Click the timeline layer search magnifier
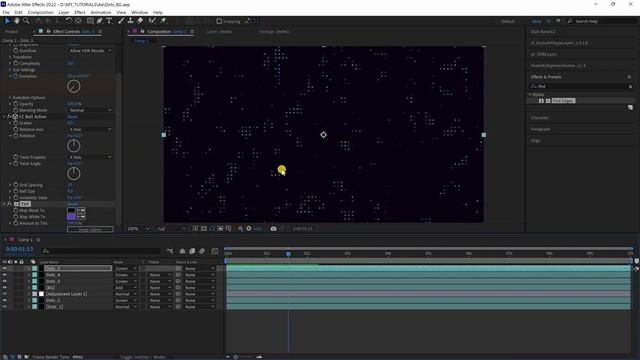640x360 pixels. pyautogui.click(x=46, y=251)
